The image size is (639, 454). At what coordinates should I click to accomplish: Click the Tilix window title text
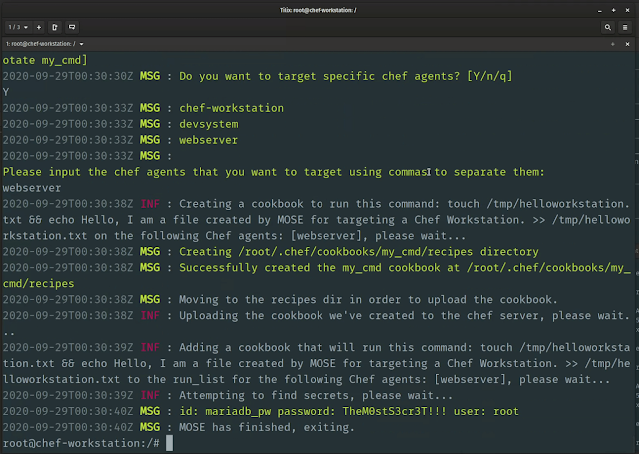click(x=318, y=10)
